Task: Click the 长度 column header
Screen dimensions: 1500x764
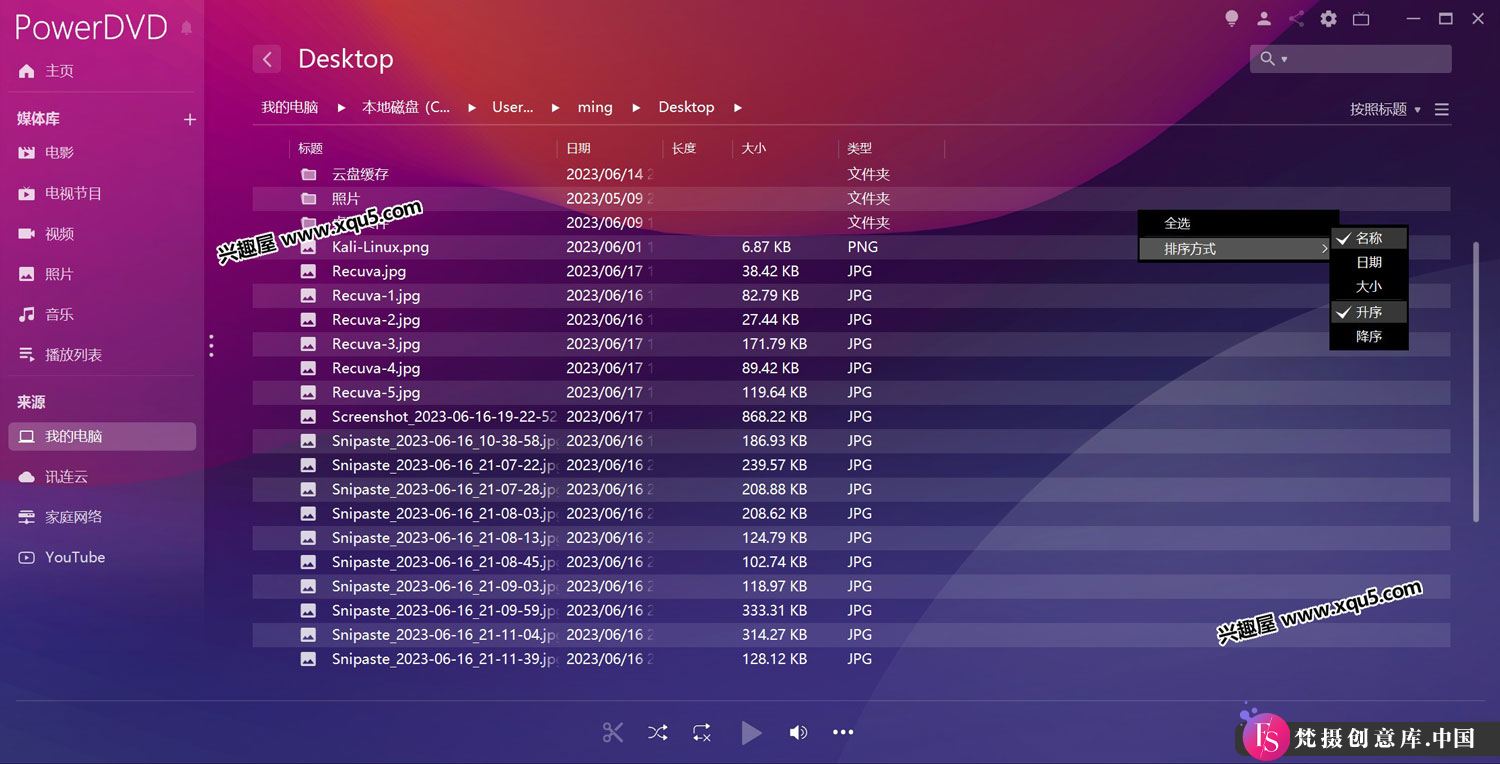Action: tap(684, 148)
